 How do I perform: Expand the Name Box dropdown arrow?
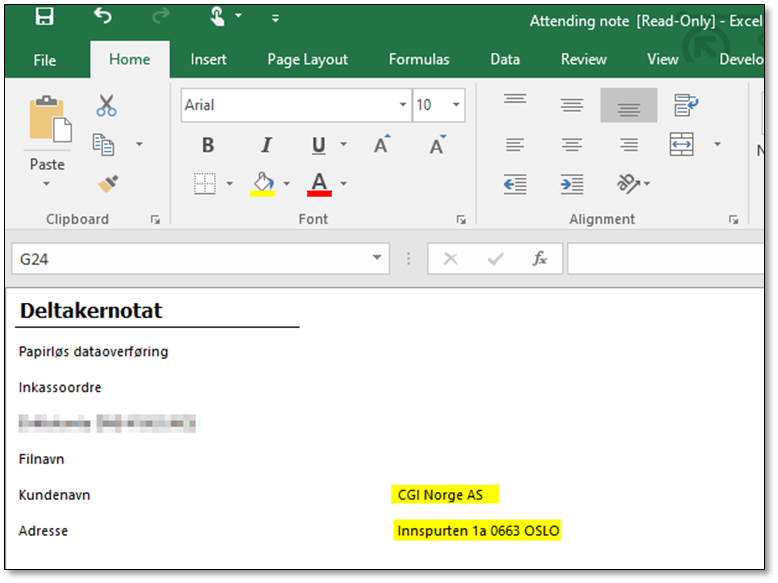click(x=377, y=259)
